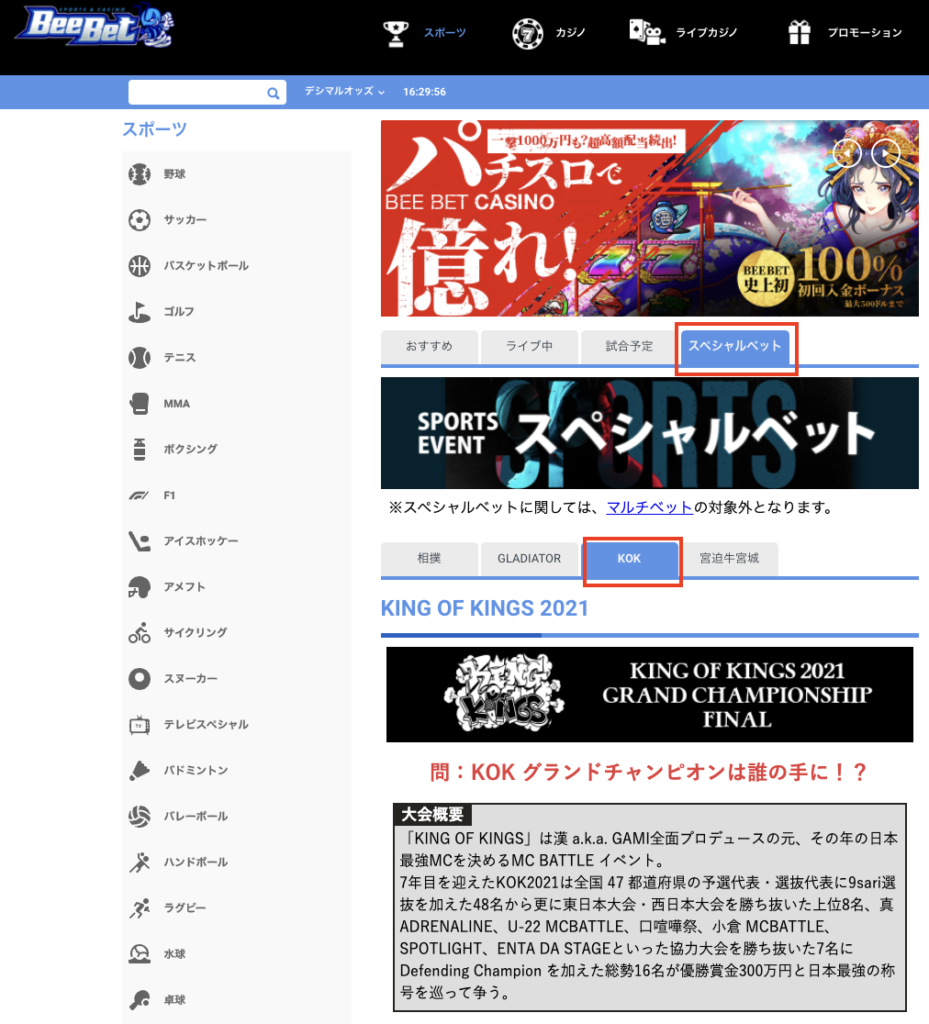Click the casino chip icon
This screenshot has height=1024, width=929.
tap(527, 34)
